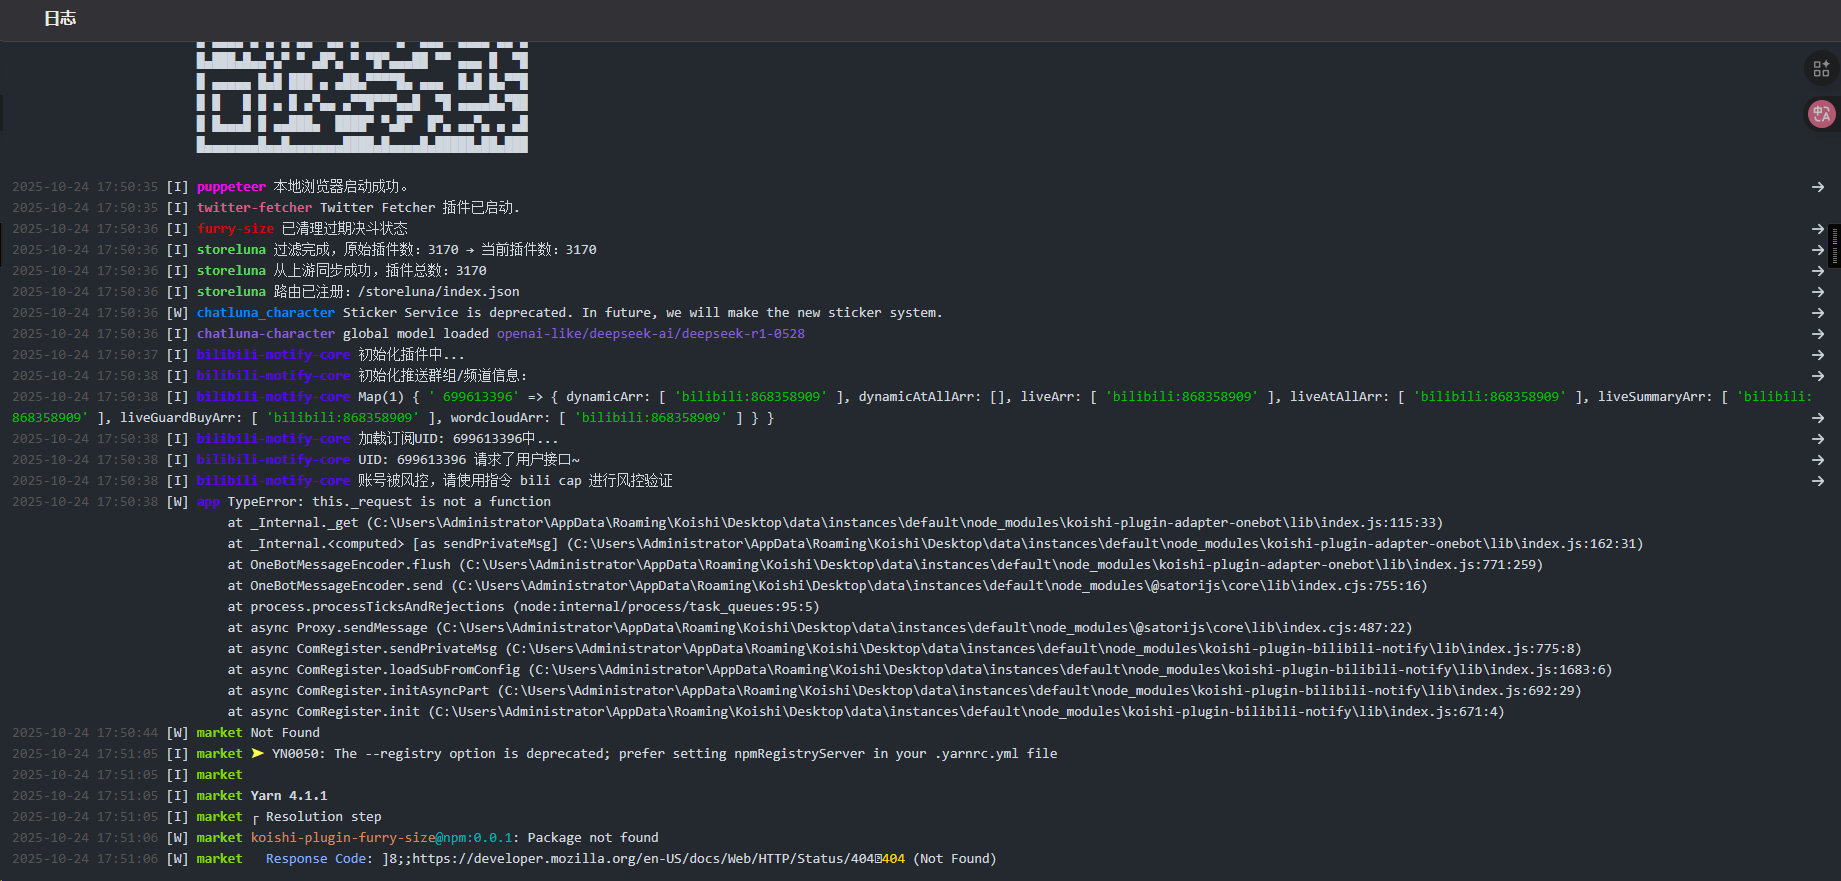Click arrow beside storeluna 路由已注册 log entry

point(1817,292)
